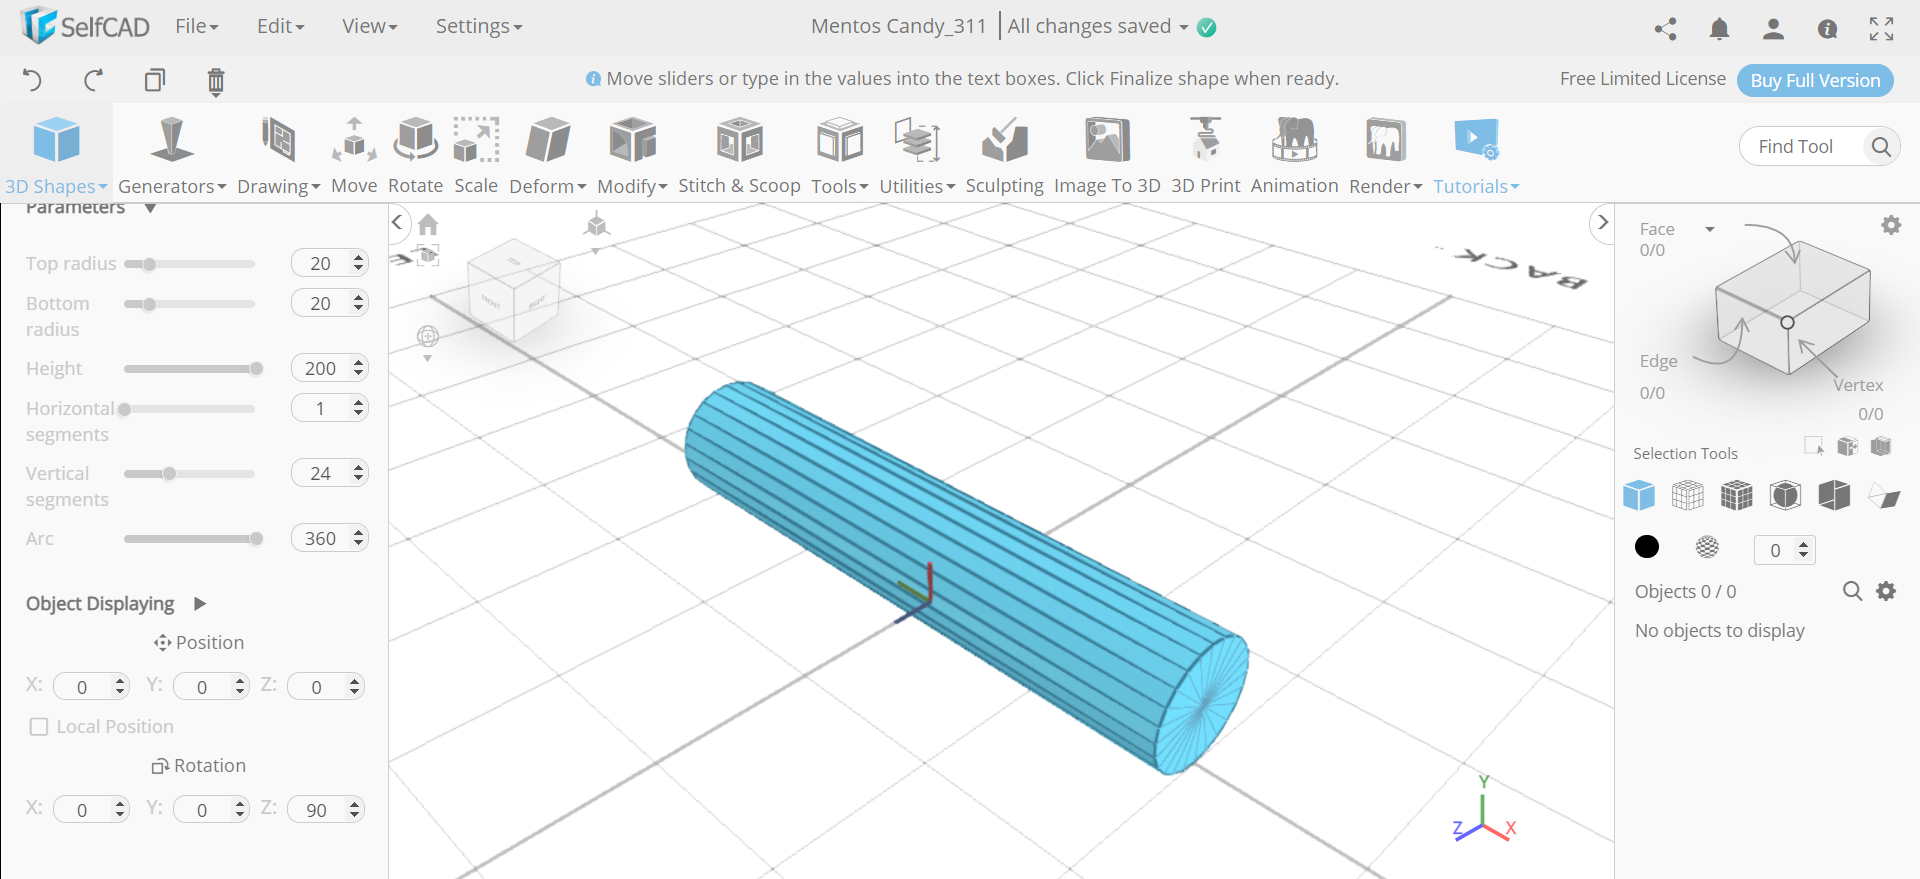
Task: Click the SelfCAD logo
Action: tap(86, 26)
